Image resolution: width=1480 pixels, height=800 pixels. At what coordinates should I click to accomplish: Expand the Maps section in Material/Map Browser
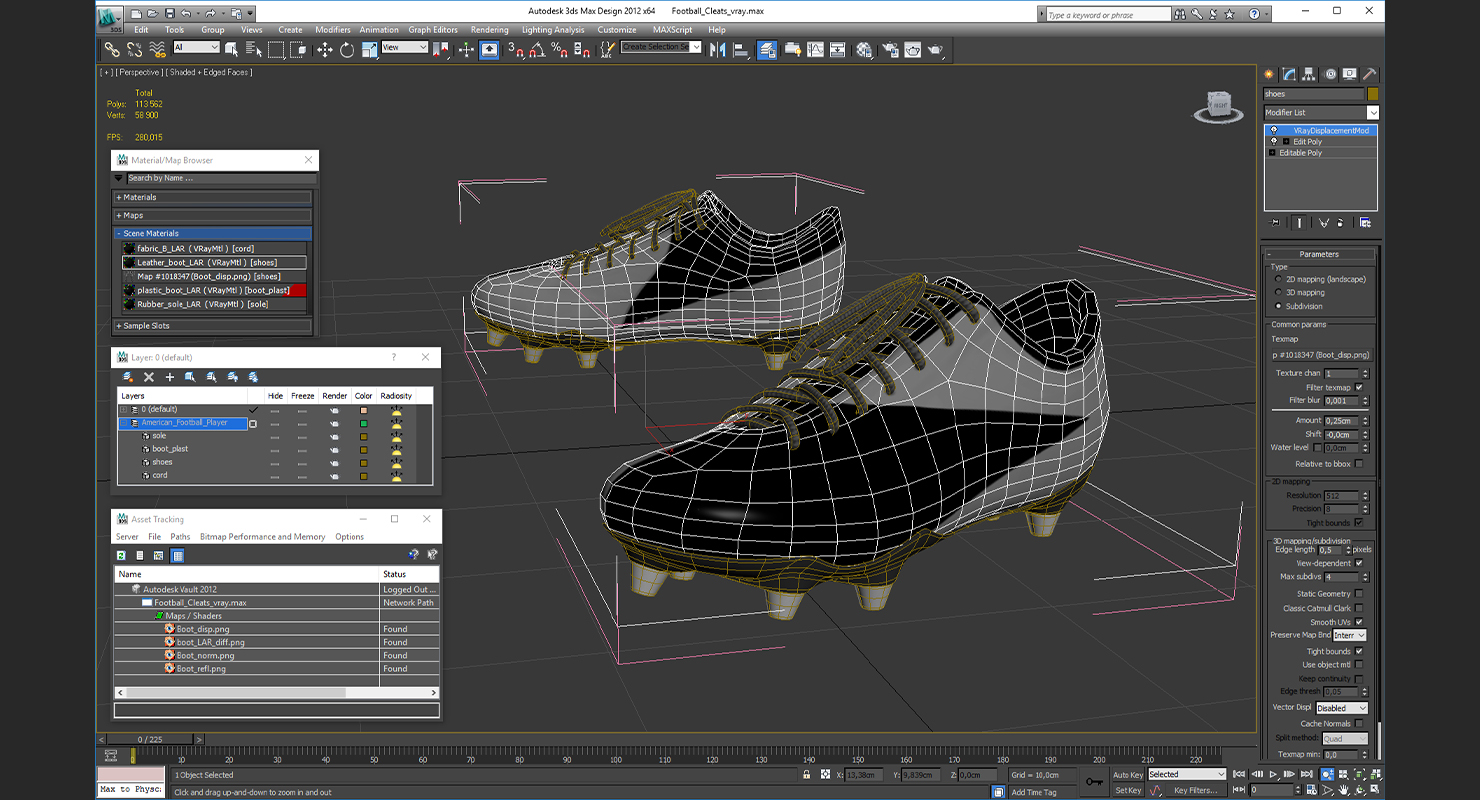pos(214,215)
